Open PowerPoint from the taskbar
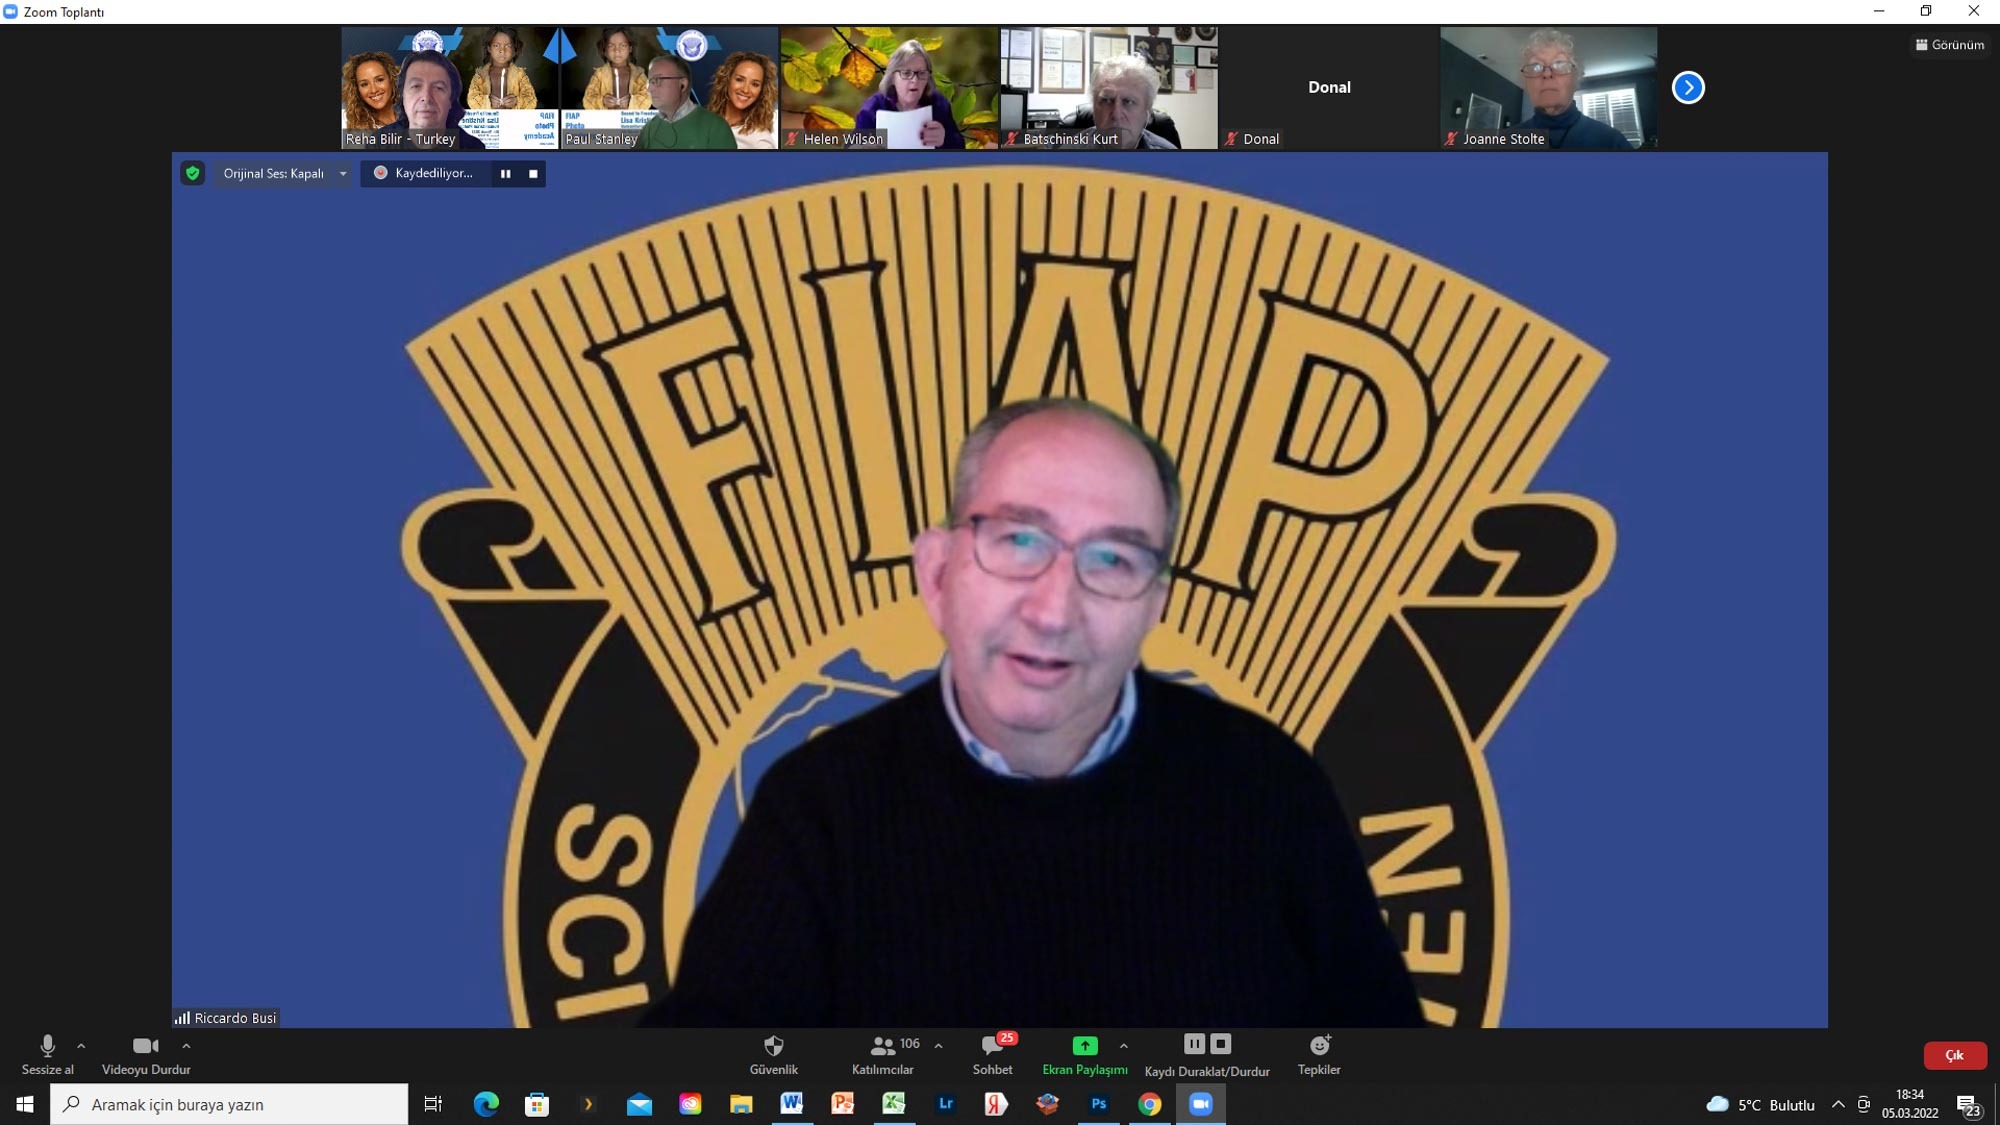The width and height of the screenshot is (2000, 1125). point(843,1104)
